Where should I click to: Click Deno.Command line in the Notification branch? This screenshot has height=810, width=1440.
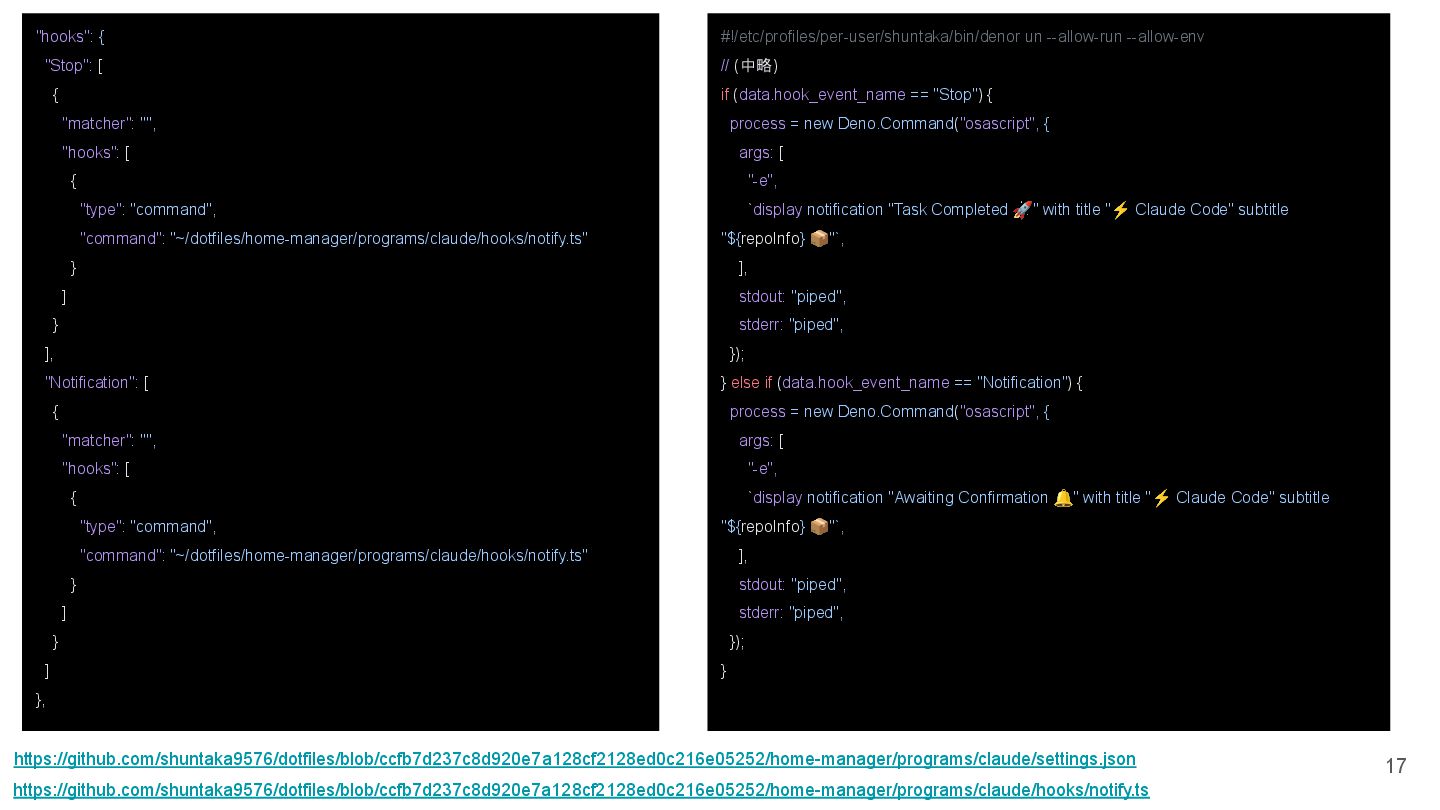(x=889, y=412)
